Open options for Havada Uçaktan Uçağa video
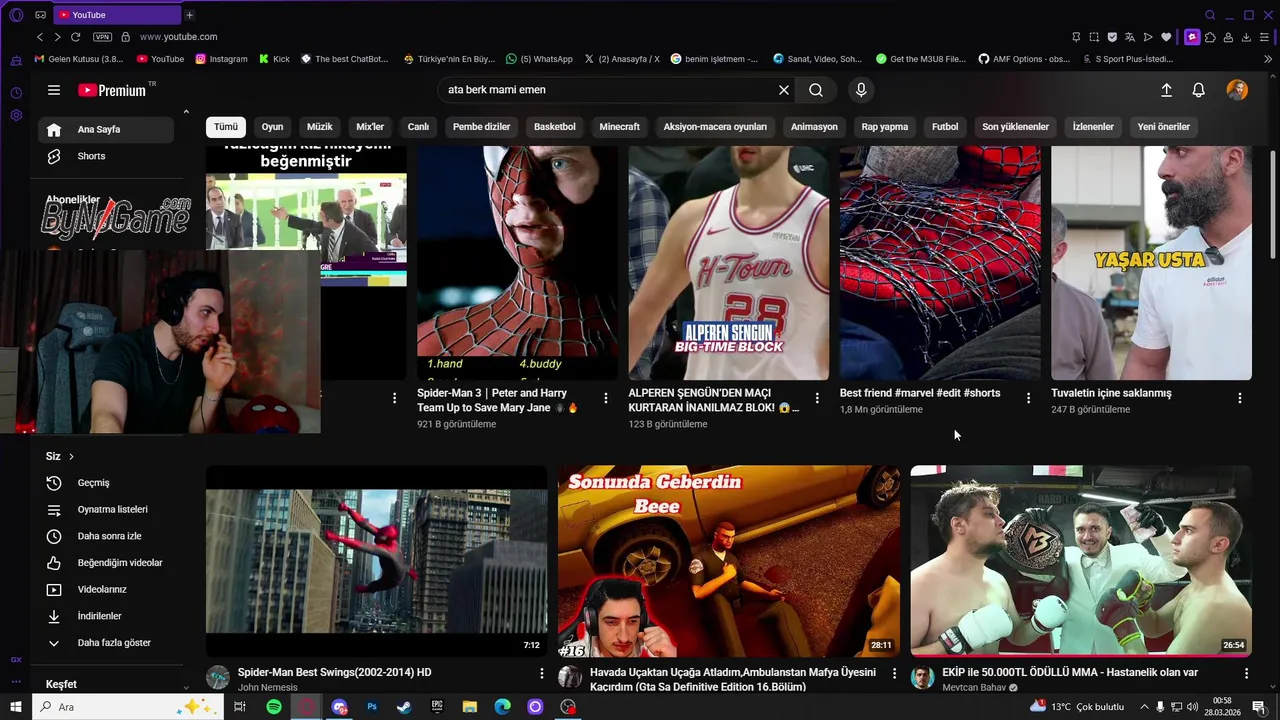Screen dimensions: 1280x720 pyautogui.click(x=894, y=674)
